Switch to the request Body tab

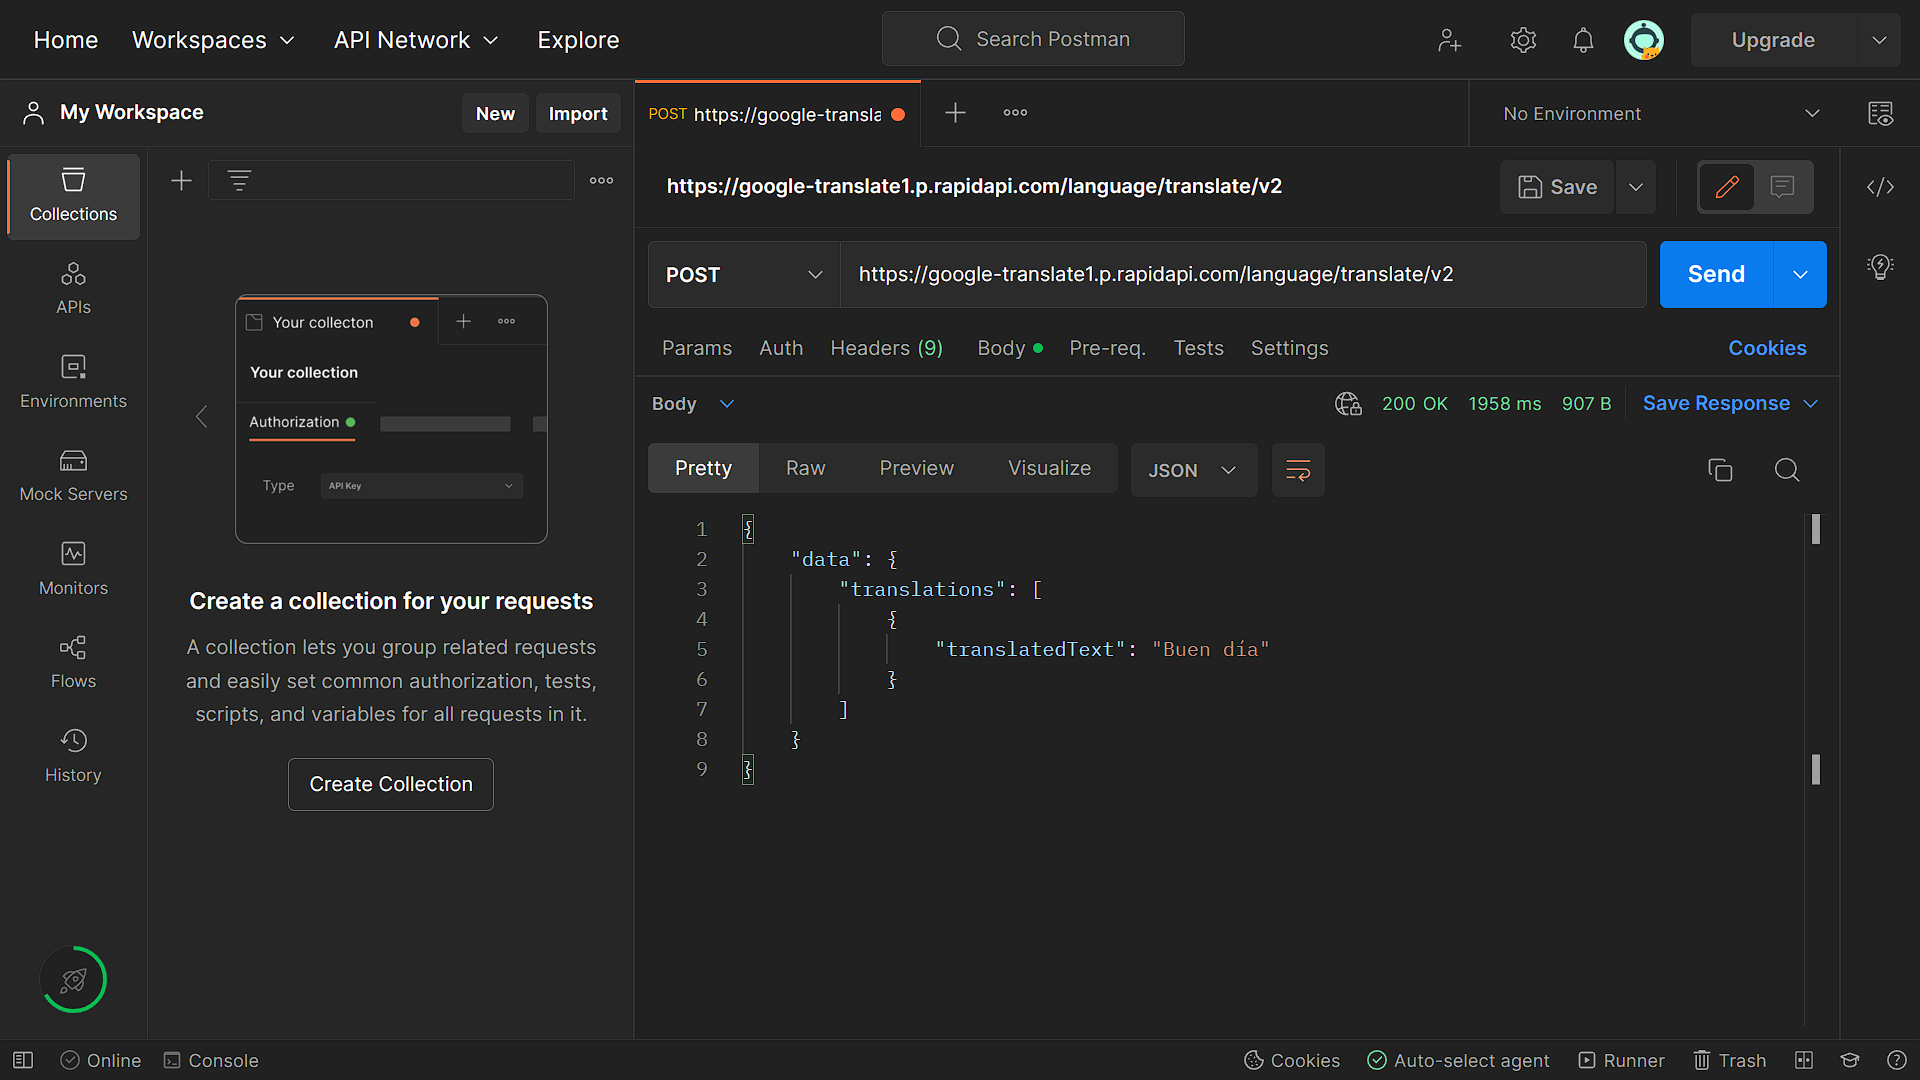[x=1009, y=348]
